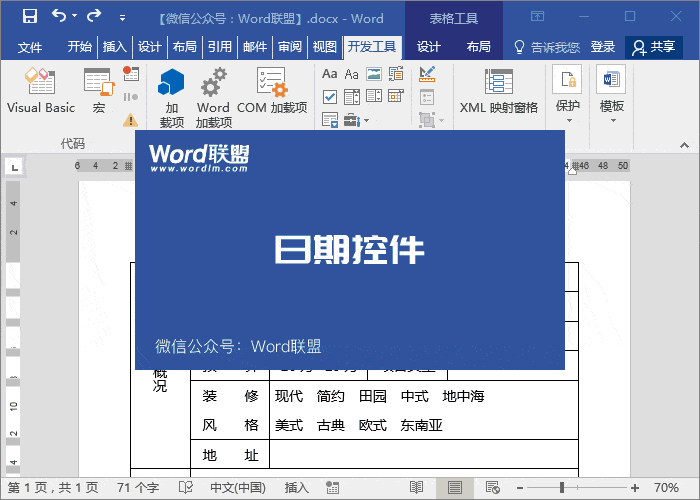Insert date picker content control

coord(396,96)
